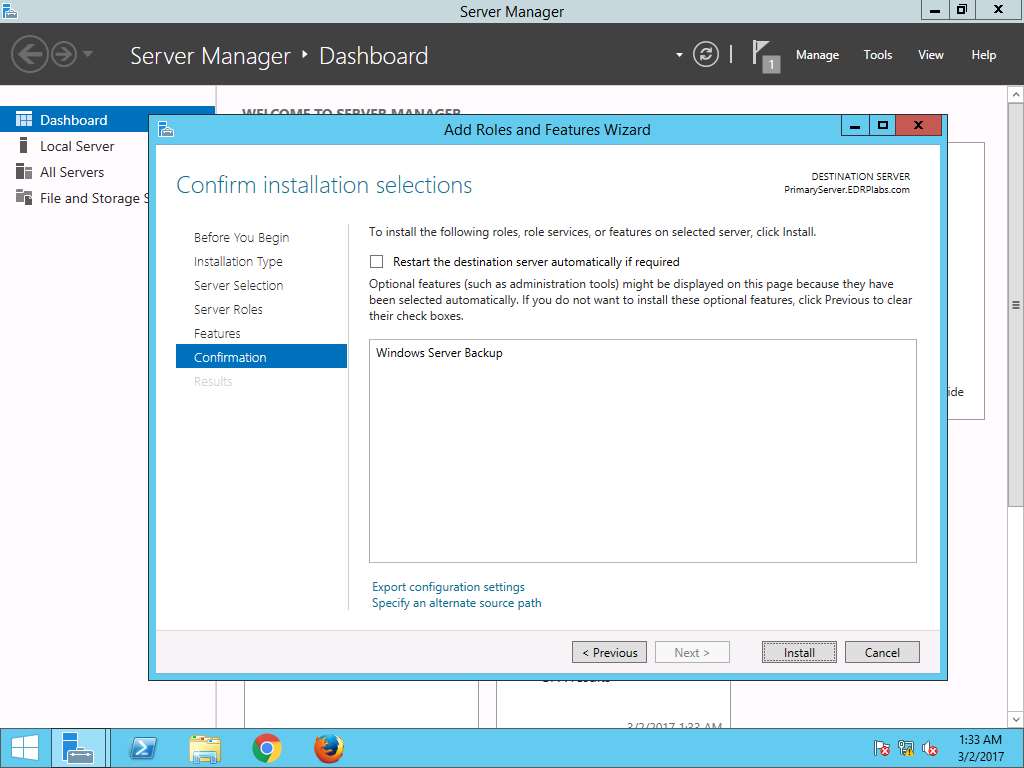Open the Help menu in Server Manager

[984, 55]
